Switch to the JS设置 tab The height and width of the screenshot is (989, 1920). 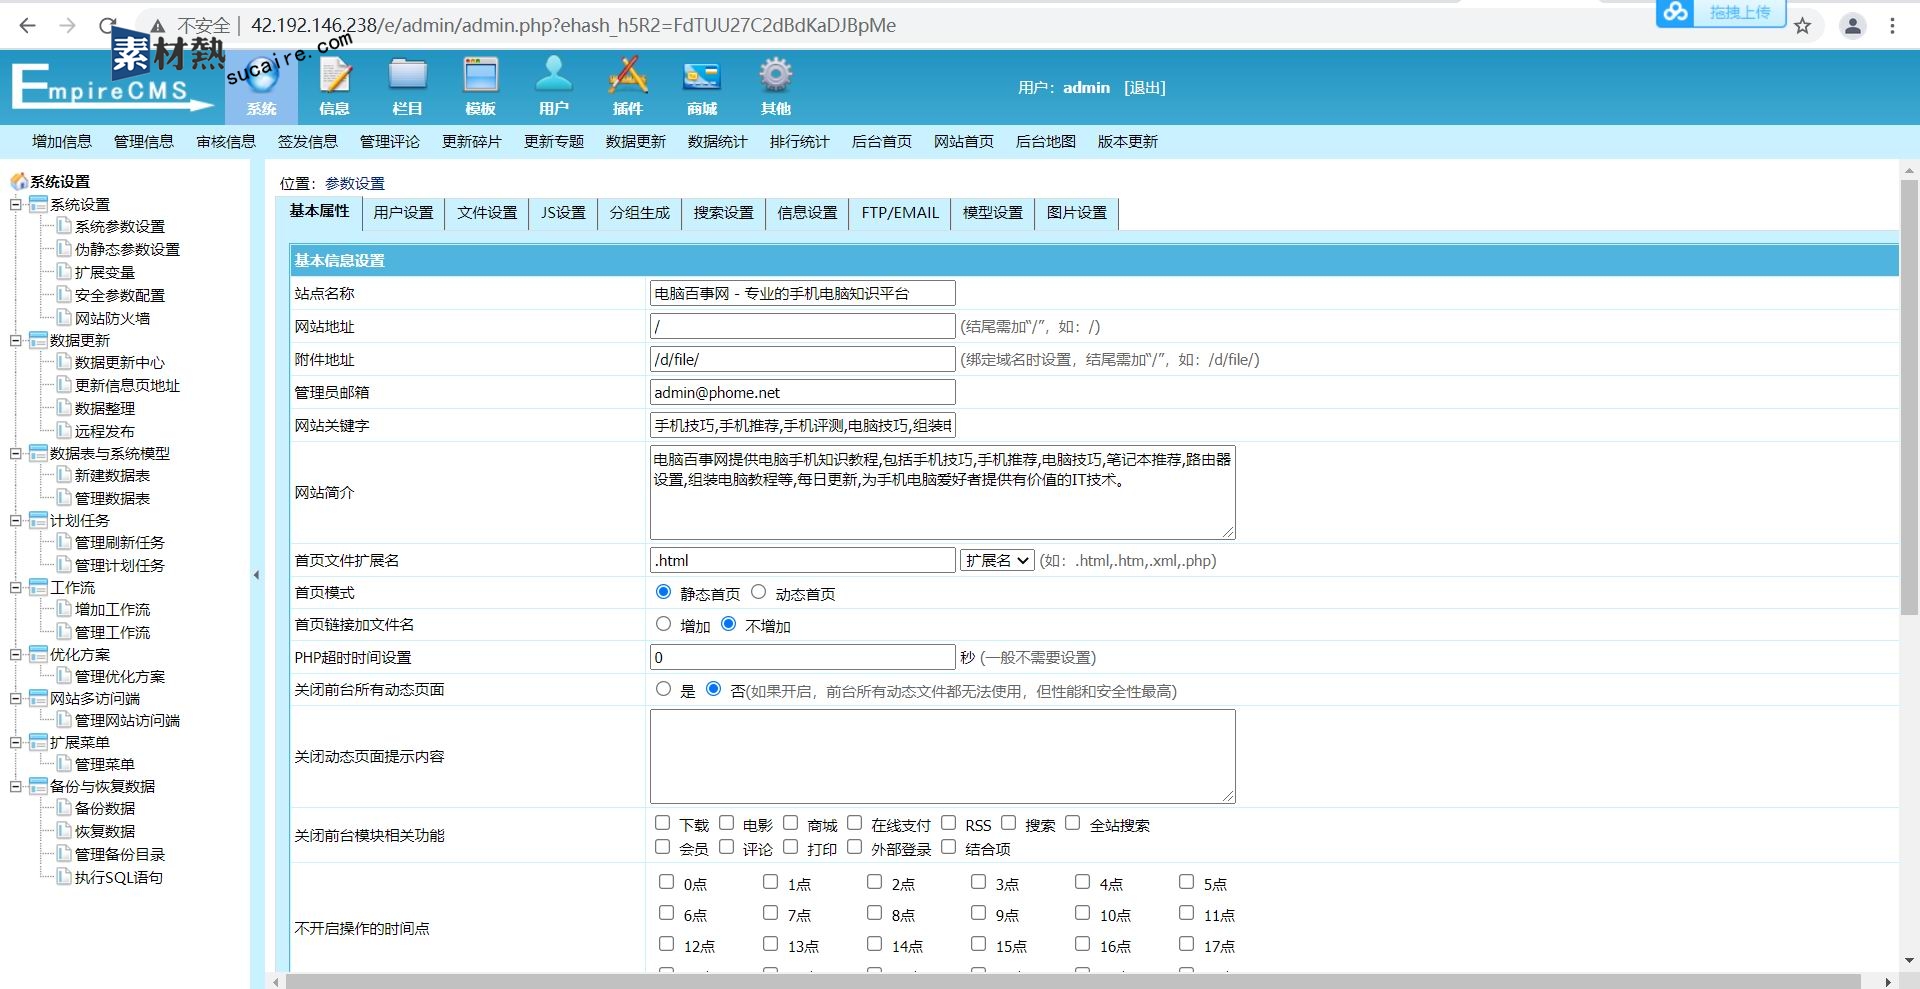click(563, 213)
